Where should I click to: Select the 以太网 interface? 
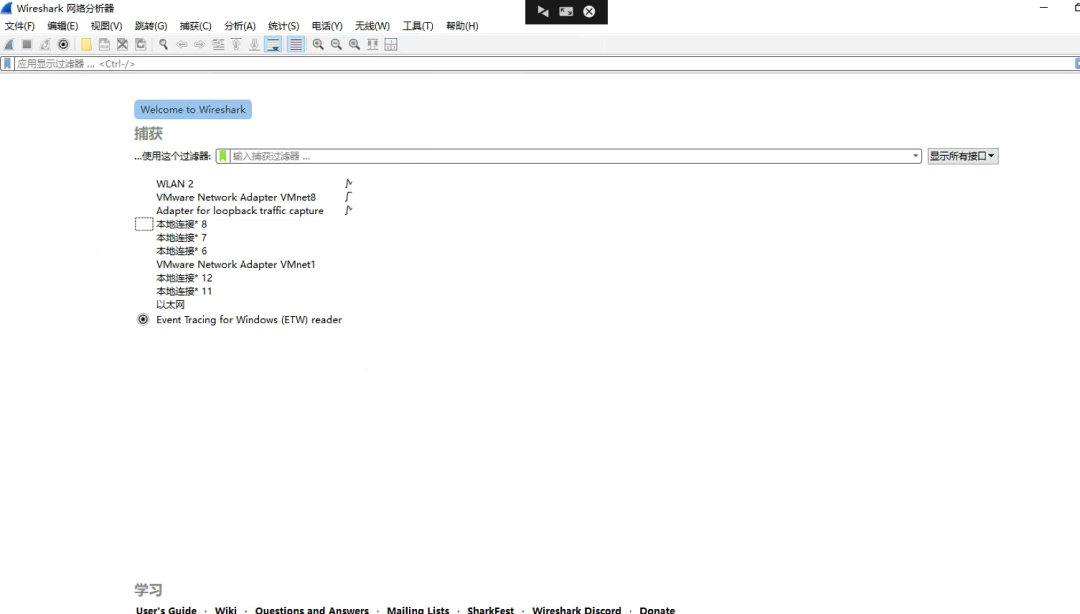tap(170, 305)
